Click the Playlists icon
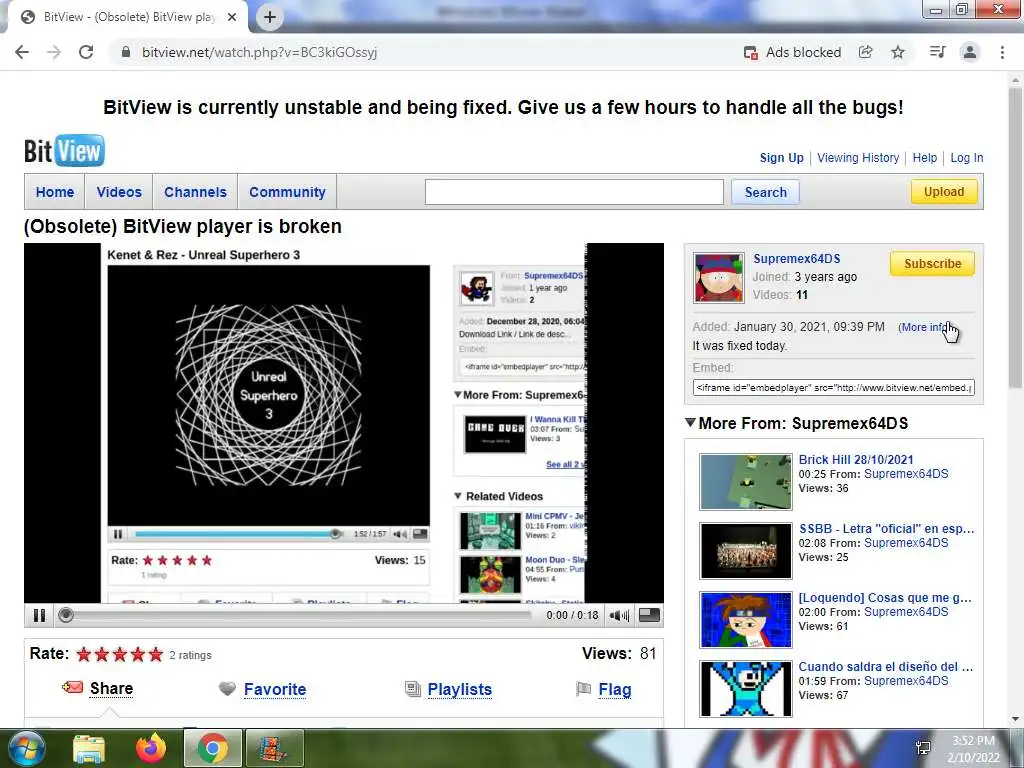This screenshot has width=1024, height=768. click(413, 688)
